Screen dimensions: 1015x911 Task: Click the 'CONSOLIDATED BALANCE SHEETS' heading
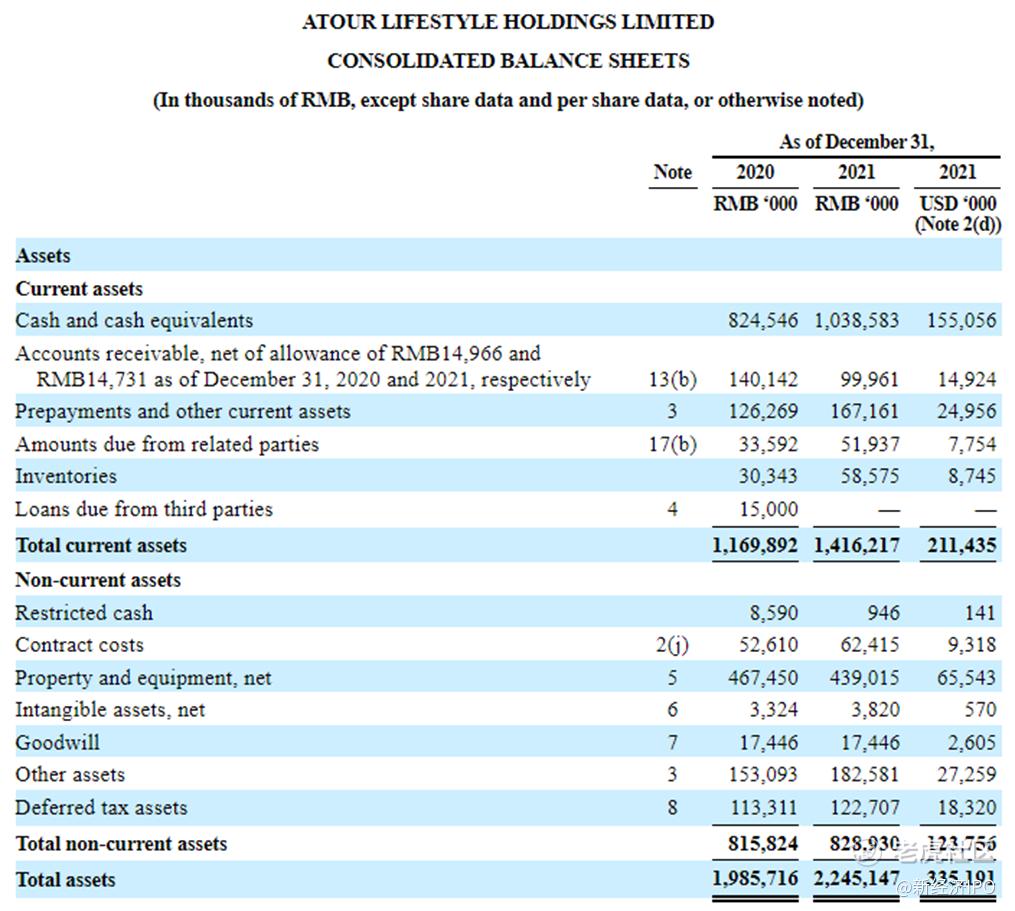pos(508,61)
